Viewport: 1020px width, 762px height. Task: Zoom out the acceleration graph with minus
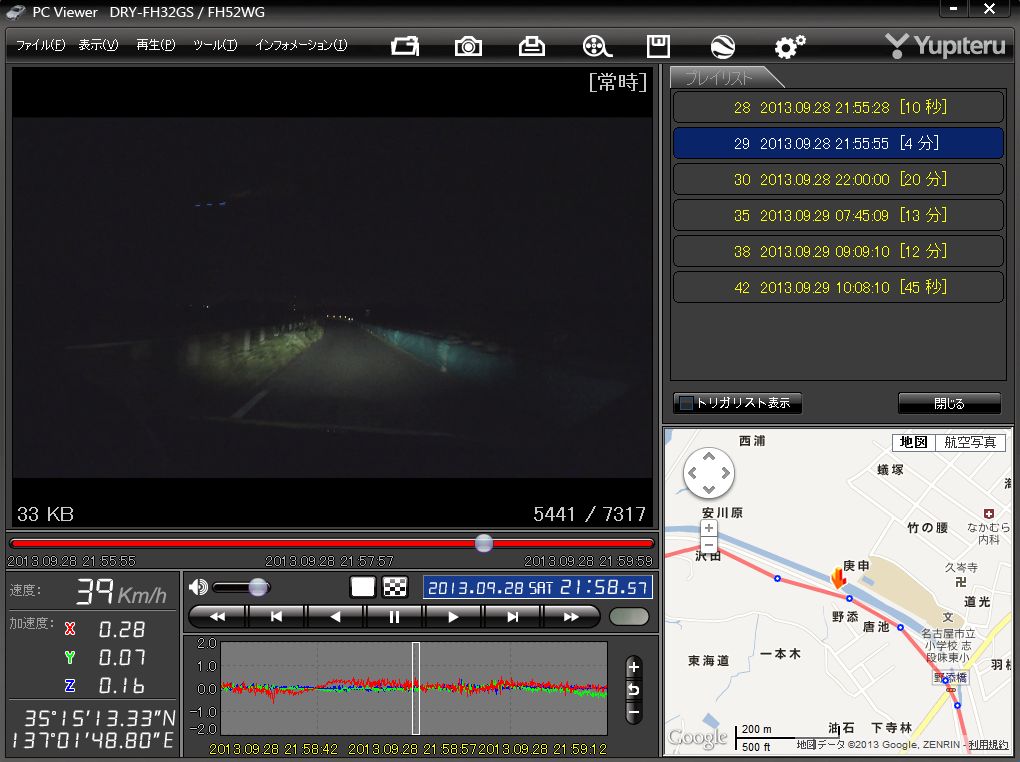634,712
